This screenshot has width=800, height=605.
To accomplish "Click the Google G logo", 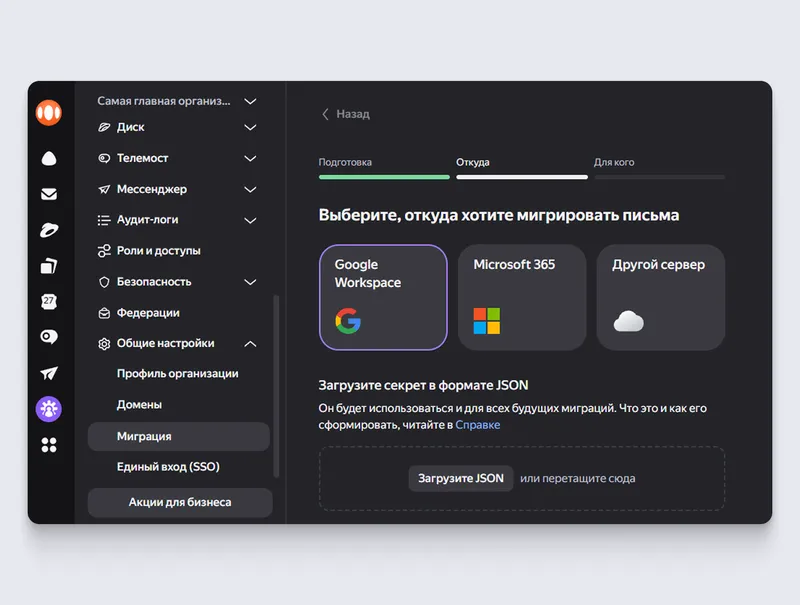I will (x=348, y=321).
